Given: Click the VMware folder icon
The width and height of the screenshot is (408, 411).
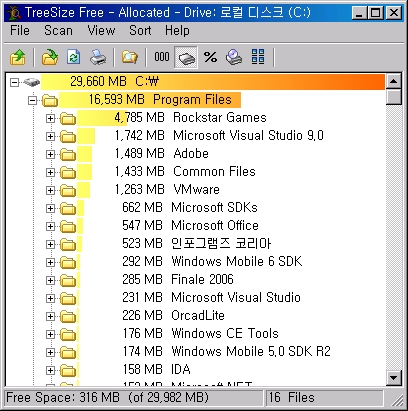Looking at the screenshot, I should click(68, 190).
